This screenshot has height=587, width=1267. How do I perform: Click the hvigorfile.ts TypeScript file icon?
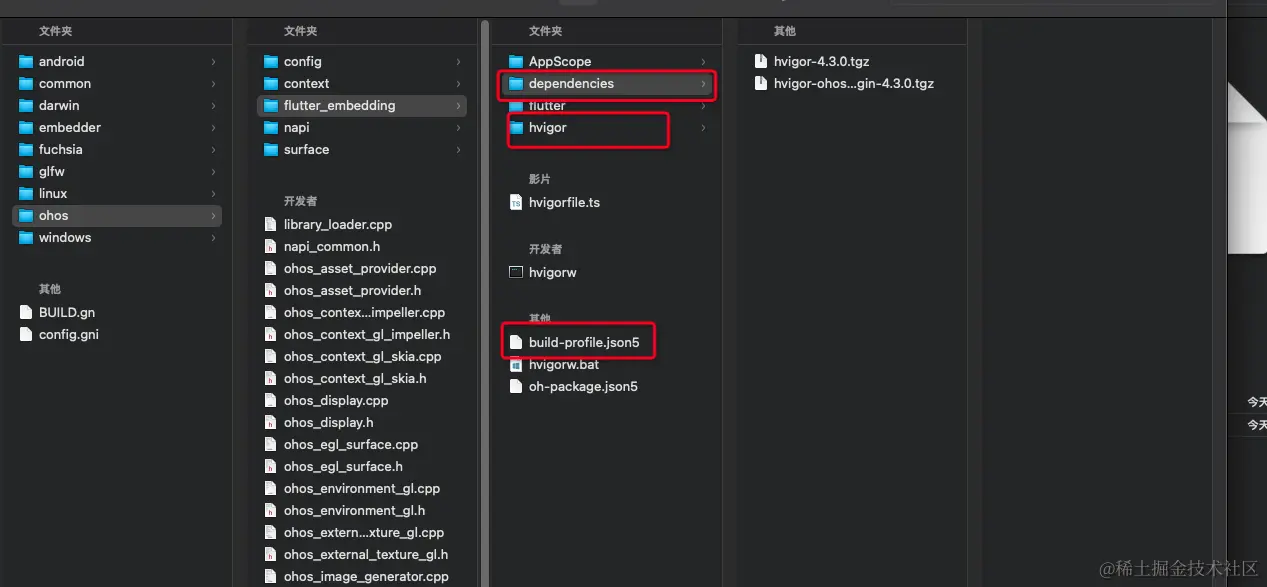(516, 202)
